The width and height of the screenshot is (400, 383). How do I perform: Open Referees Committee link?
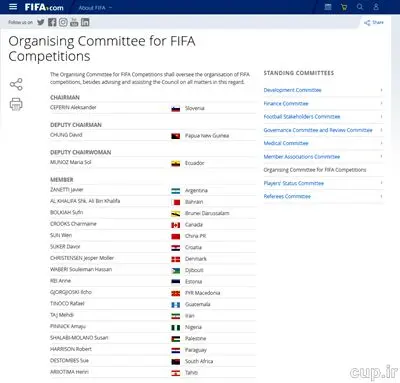pyautogui.click(x=287, y=196)
